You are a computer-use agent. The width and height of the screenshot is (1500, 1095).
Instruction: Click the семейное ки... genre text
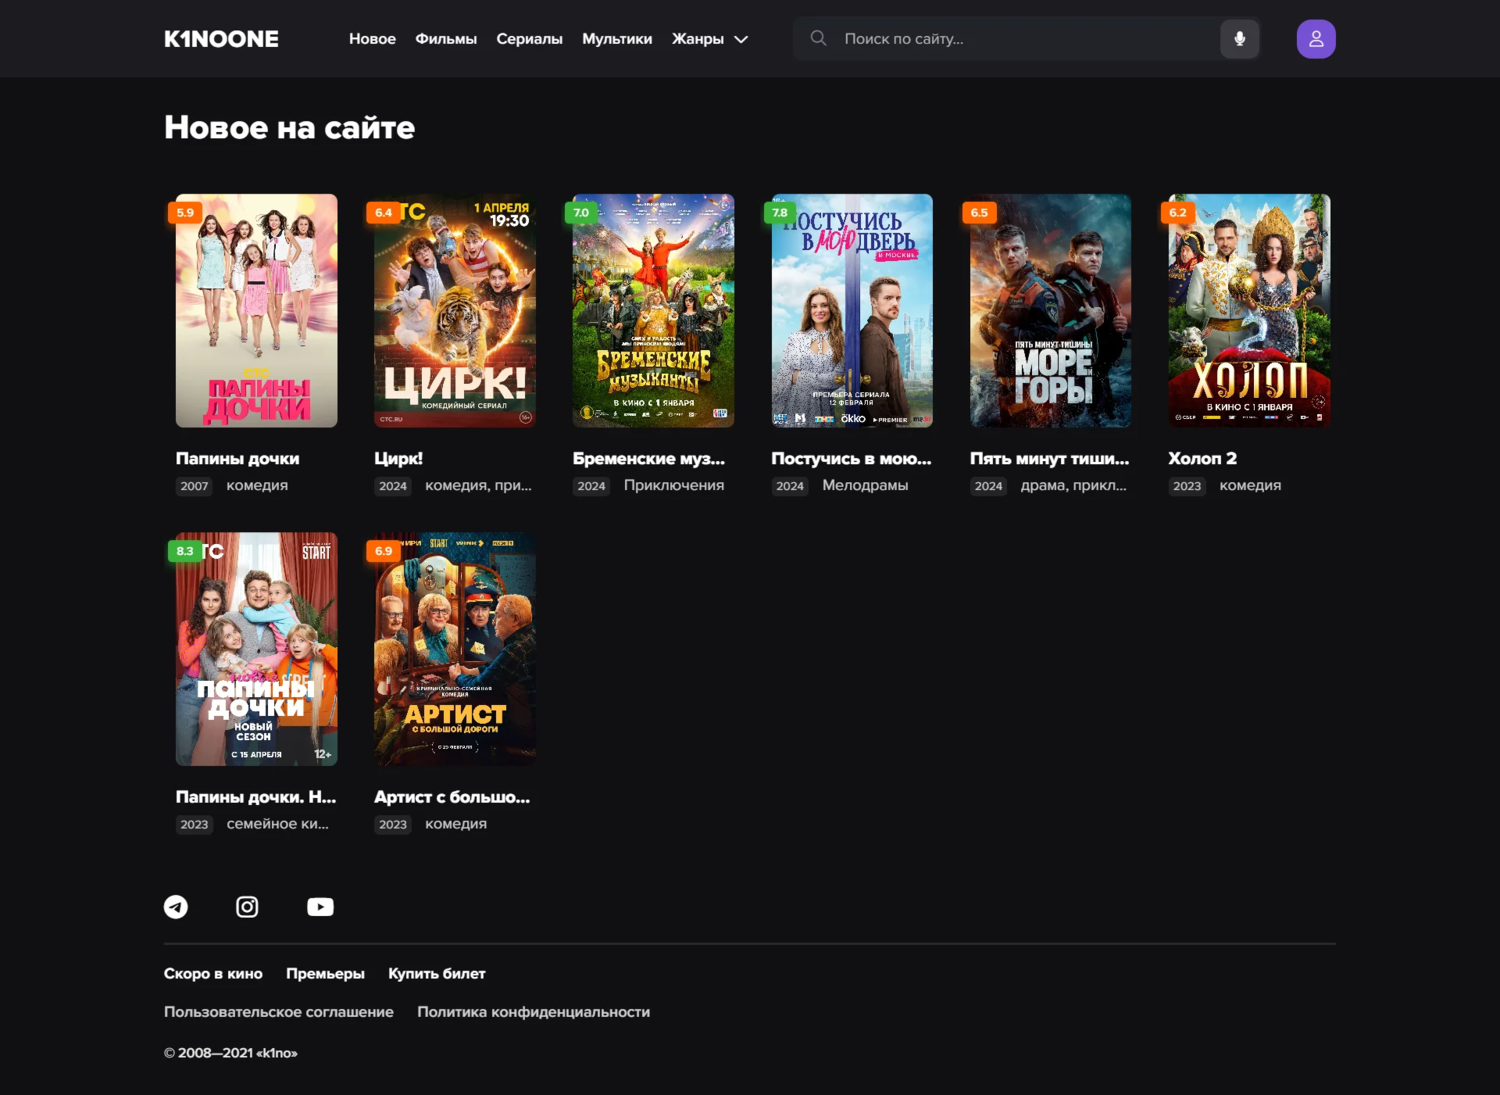[x=277, y=824]
